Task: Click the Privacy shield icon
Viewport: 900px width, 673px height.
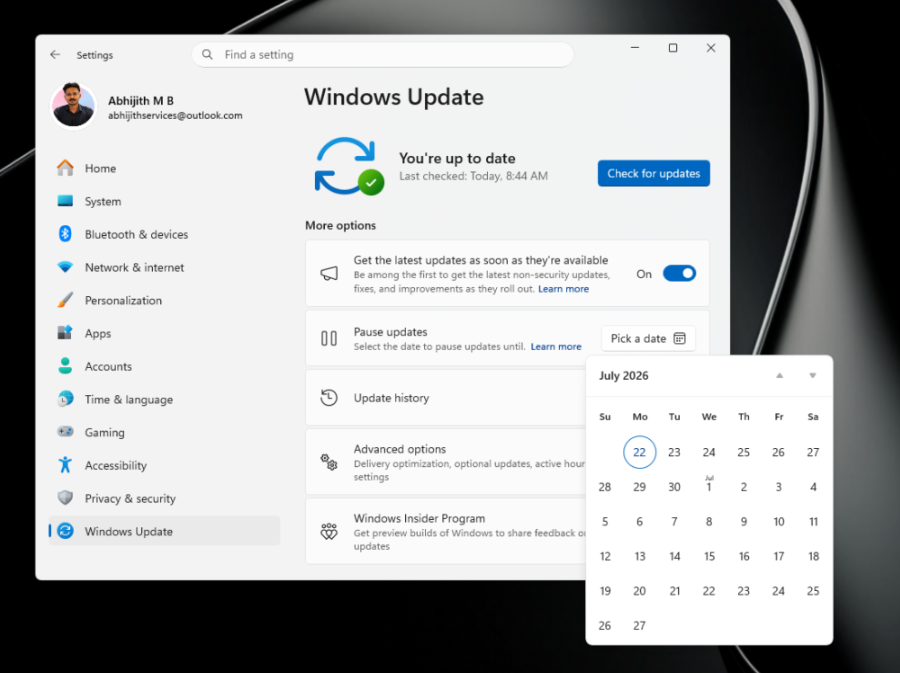Action: click(65, 497)
